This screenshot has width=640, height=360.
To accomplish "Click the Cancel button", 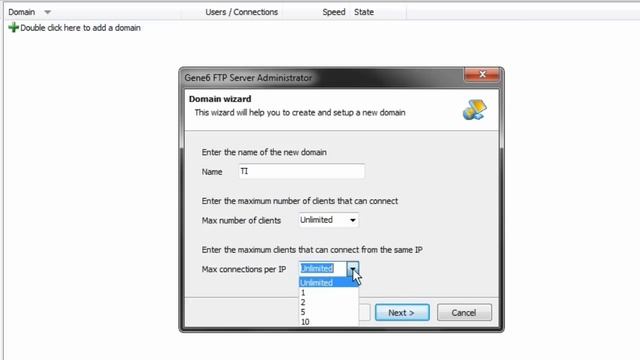I will click(464, 313).
